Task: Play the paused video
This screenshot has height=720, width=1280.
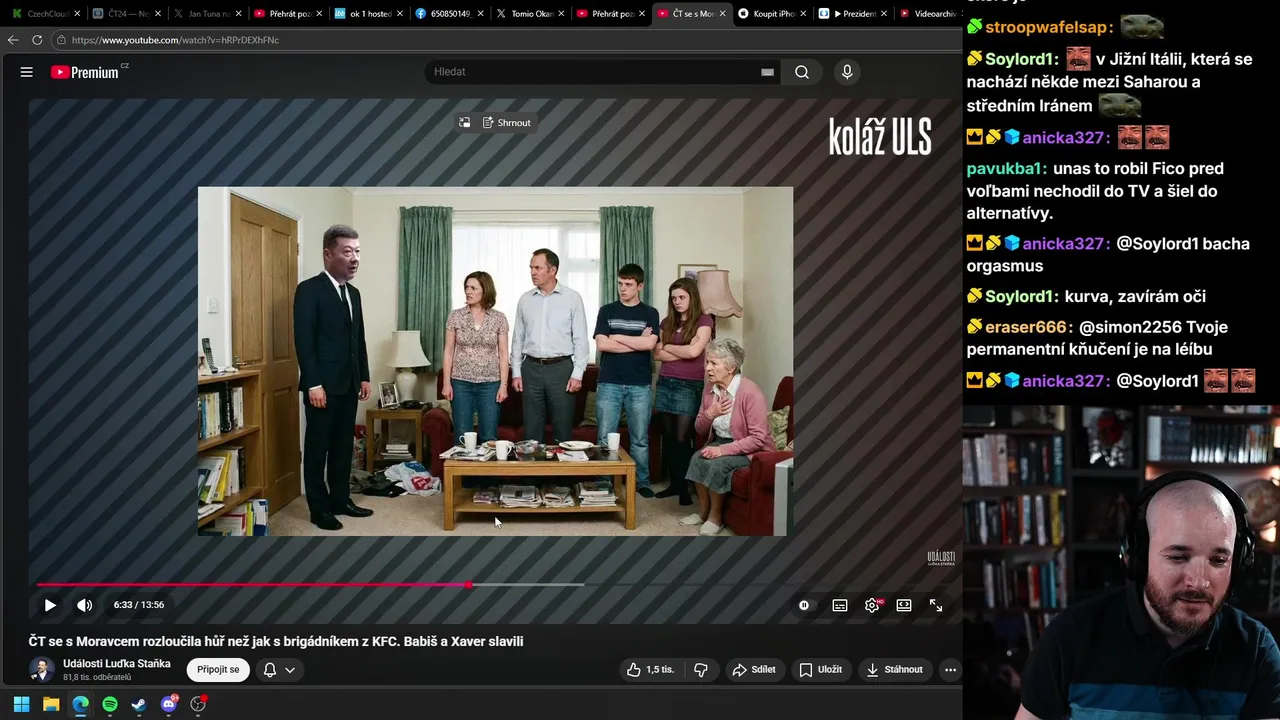Action: pyautogui.click(x=50, y=605)
